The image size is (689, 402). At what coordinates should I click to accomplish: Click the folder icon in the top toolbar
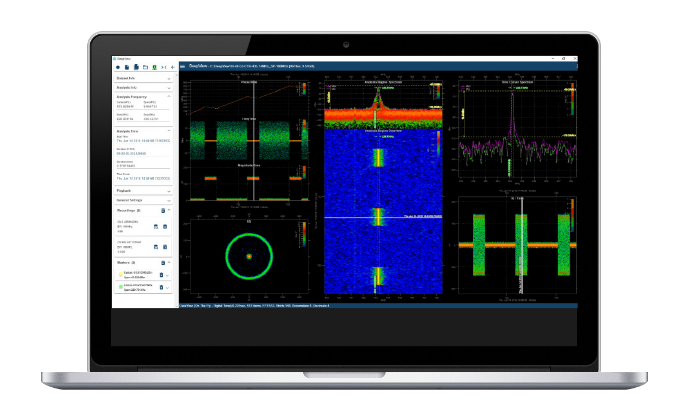145,67
